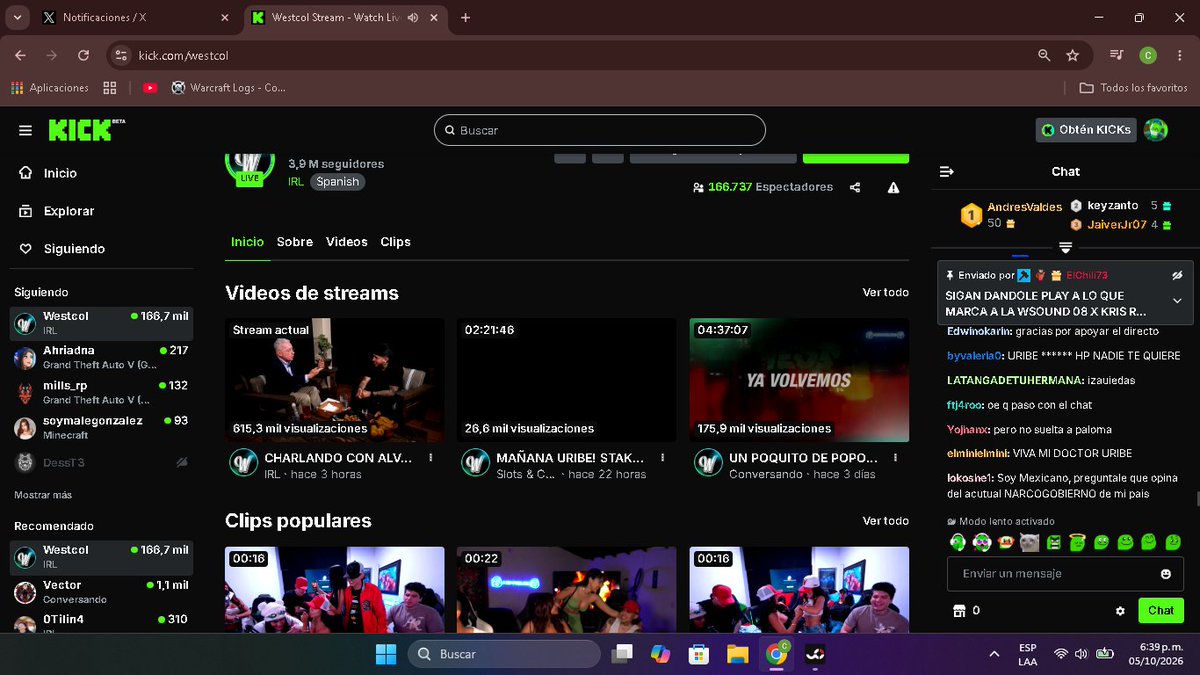Open Warcraft Logs bookmark
The height and width of the screenshot is (675, 1200).
[x=229, y=88]
